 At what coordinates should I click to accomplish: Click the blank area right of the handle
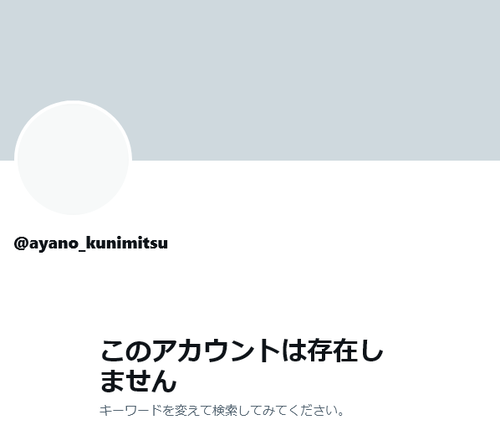(333, 243)
